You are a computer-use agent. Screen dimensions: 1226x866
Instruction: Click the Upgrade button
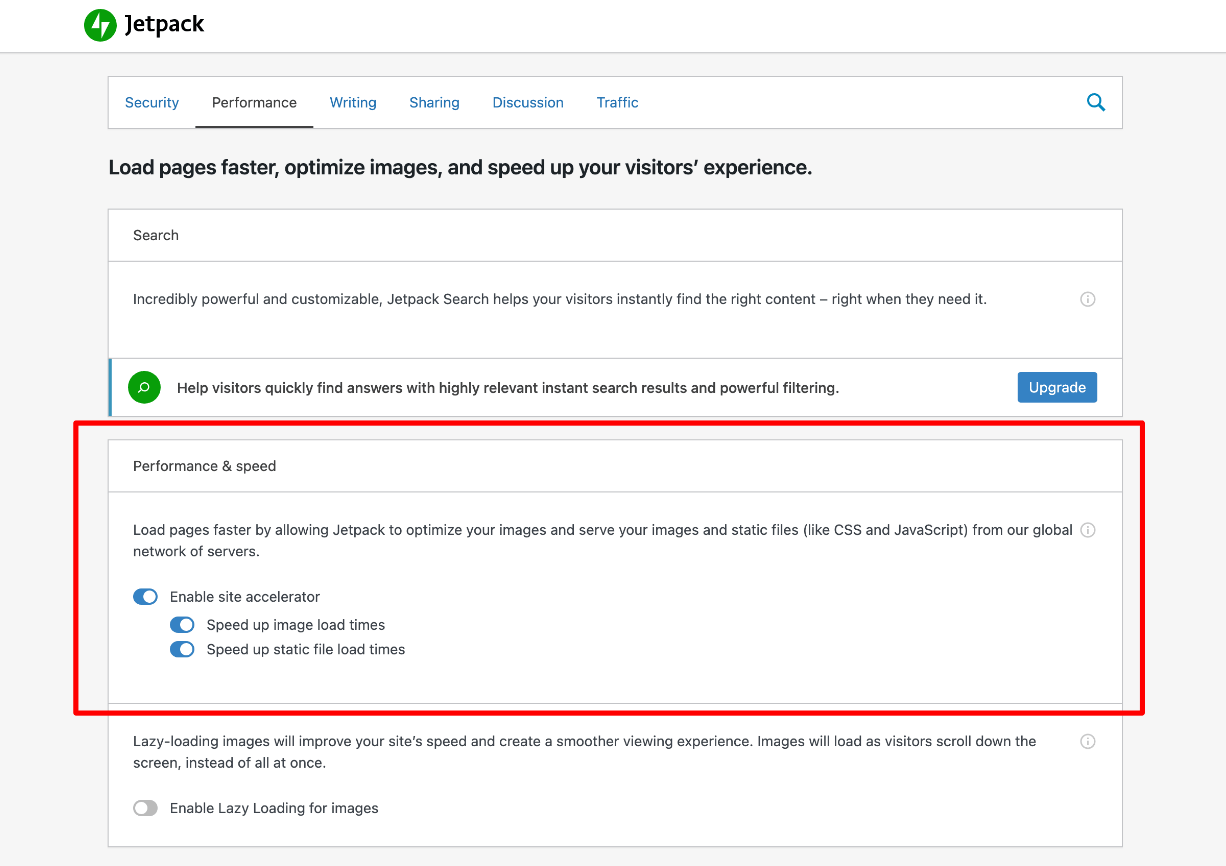(1057, 387)
